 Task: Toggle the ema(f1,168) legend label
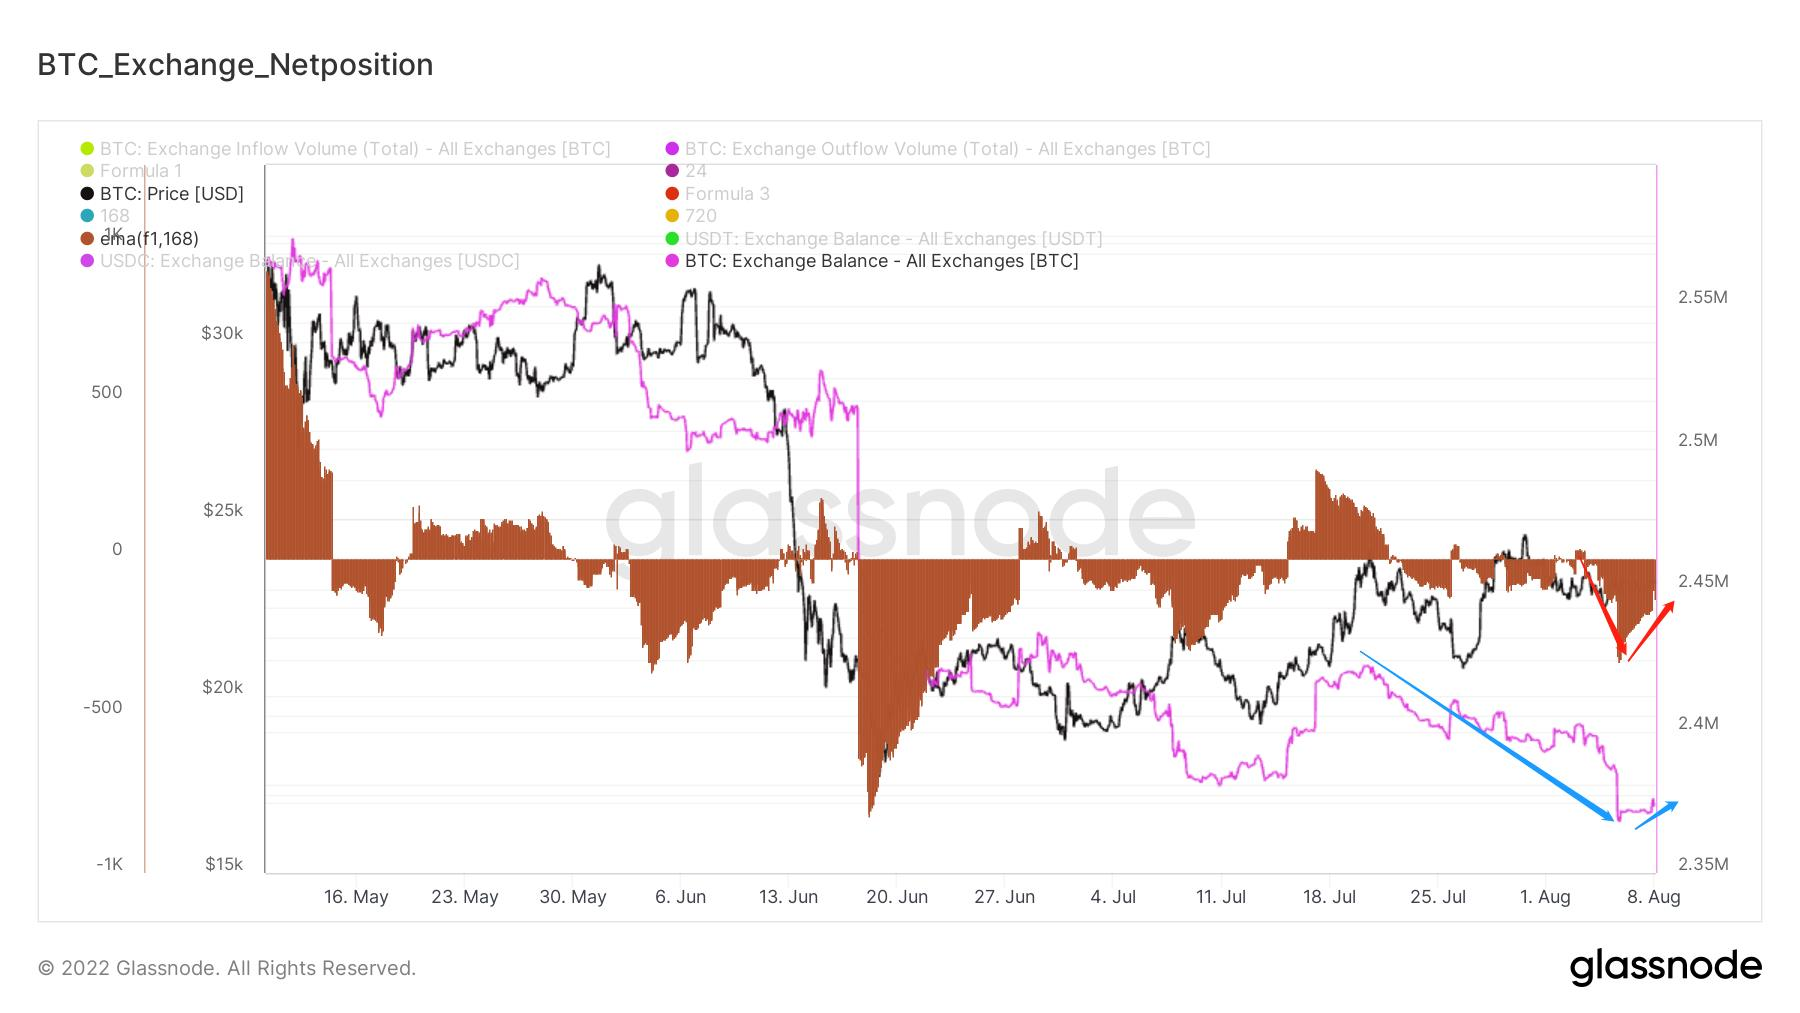click(150, 239)
